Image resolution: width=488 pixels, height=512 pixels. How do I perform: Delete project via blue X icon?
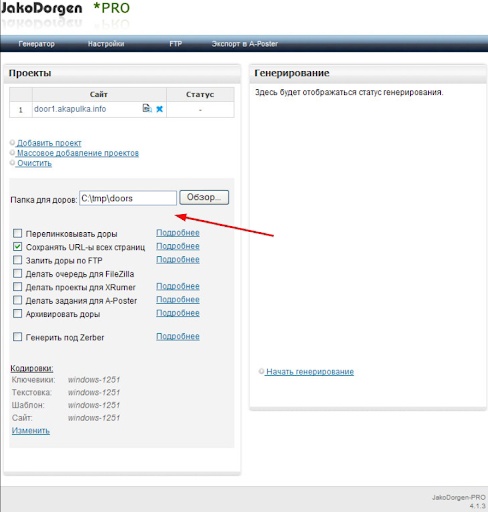(x=160, y=109)
